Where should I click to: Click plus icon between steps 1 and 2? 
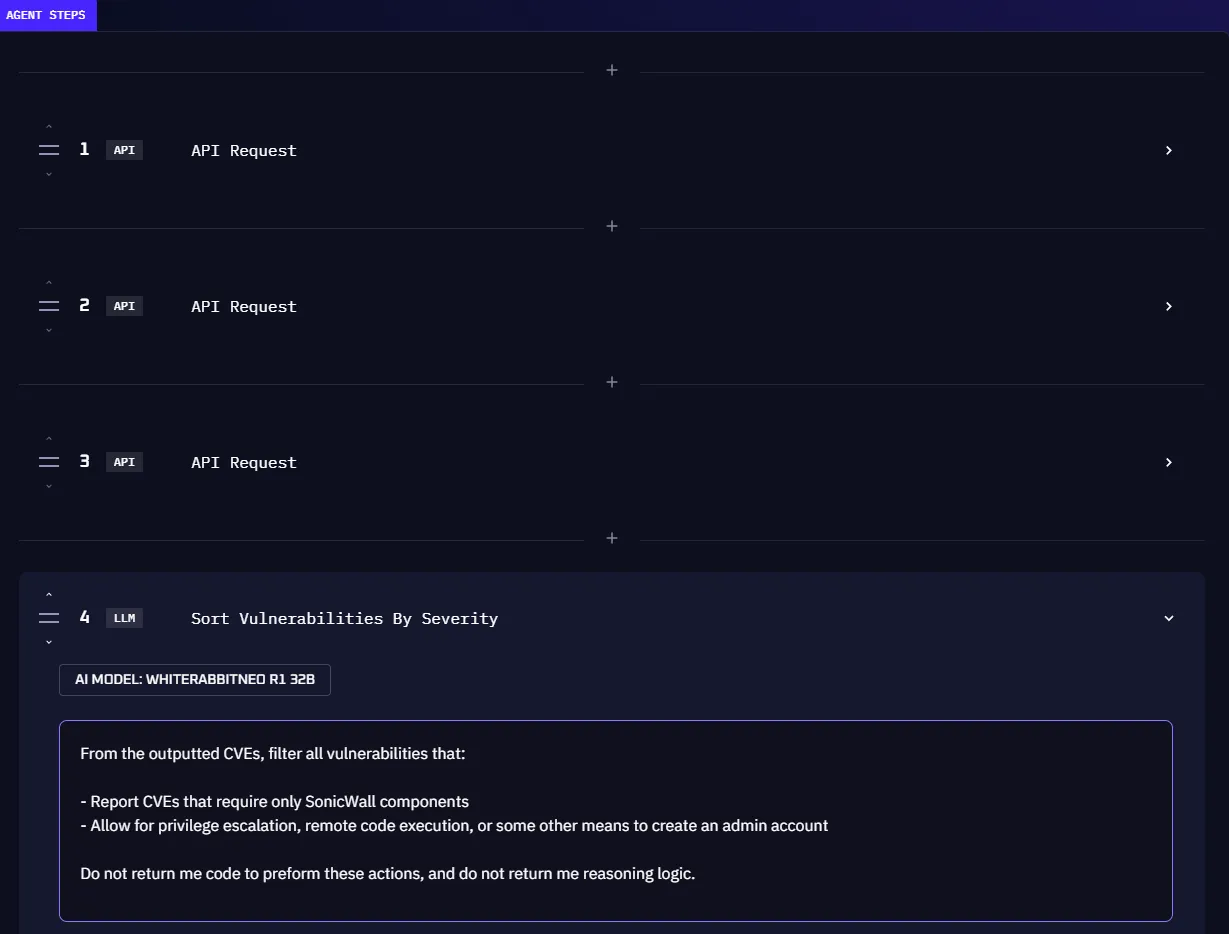point(611,226)
